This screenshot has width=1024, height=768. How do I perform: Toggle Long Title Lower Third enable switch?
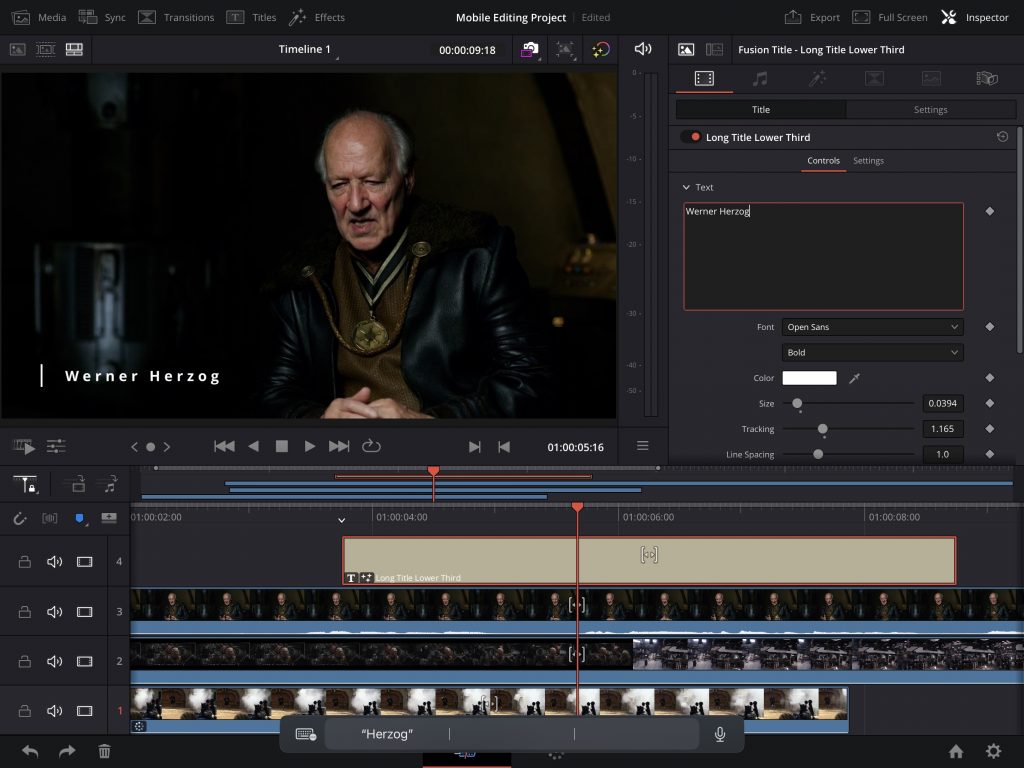pyautogui.click(x=690, y=137)
